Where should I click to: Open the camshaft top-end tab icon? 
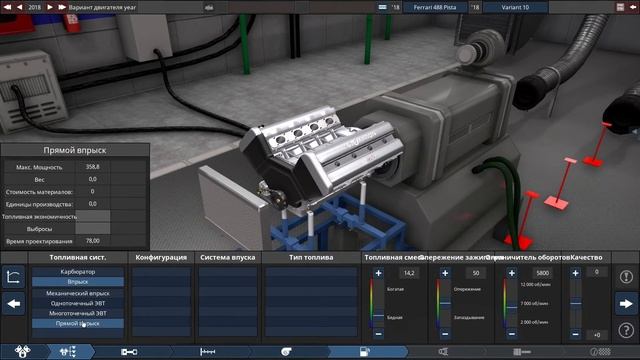pos(207,351)
